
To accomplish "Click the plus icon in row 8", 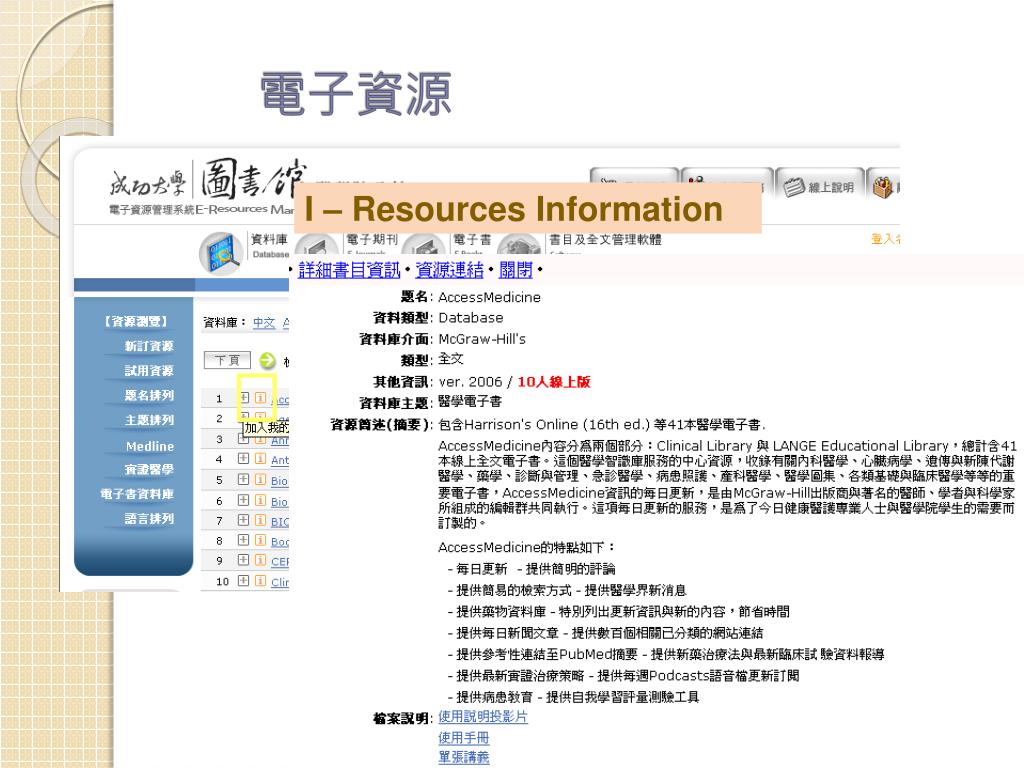I will pyautogui.click(x=244, y=539).
